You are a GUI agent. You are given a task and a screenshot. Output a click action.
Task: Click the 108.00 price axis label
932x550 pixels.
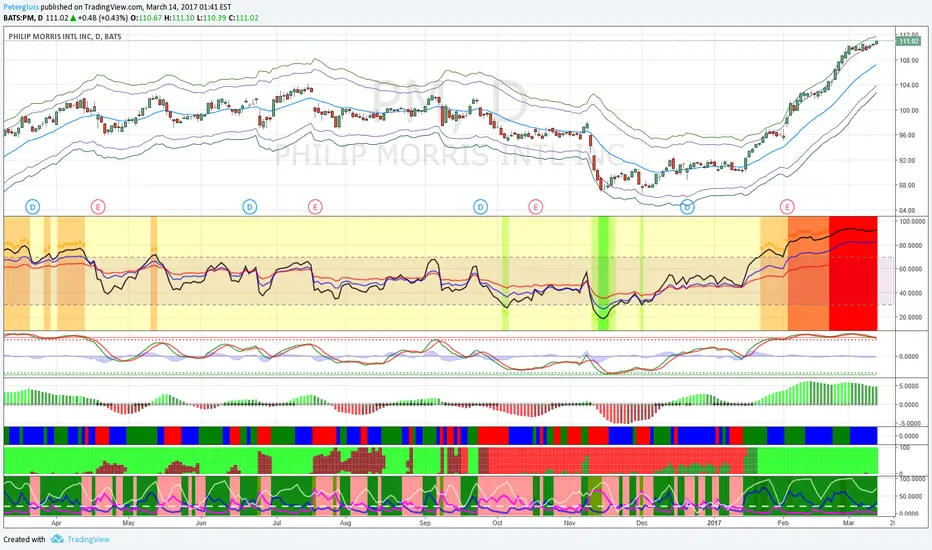click(x=907, y=60)
